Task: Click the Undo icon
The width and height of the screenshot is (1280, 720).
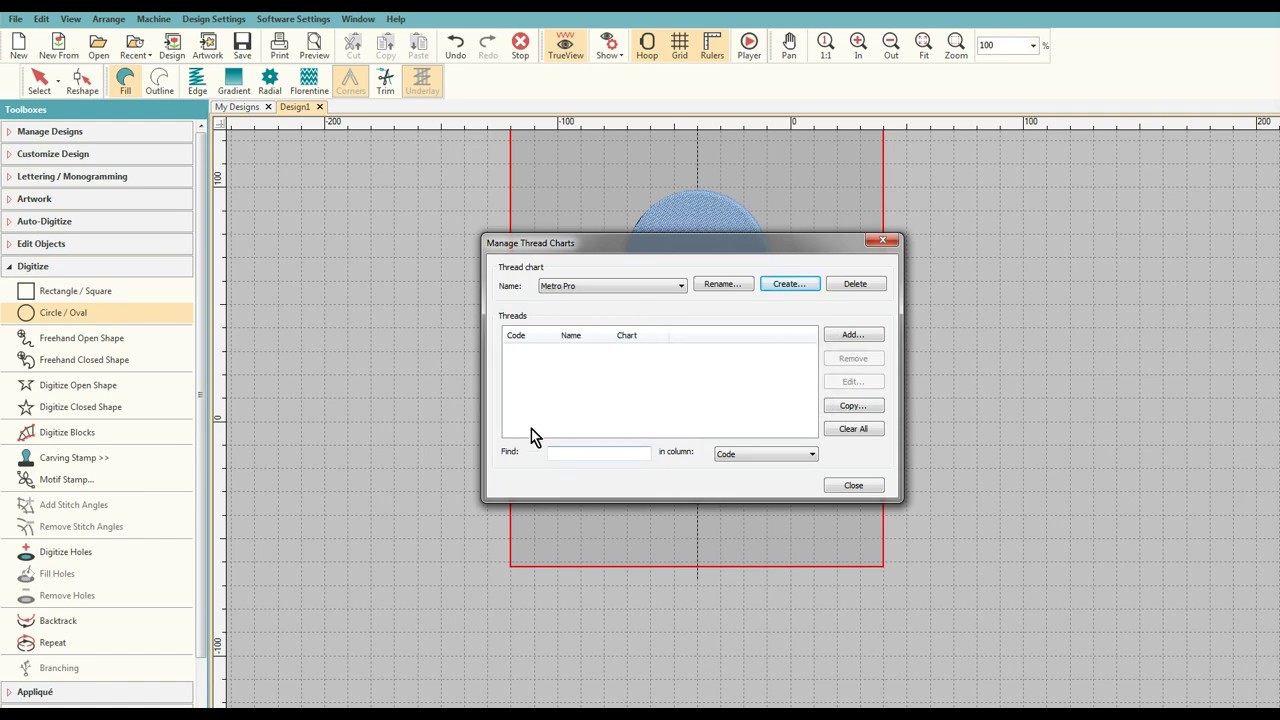Action: click(455, 46)
